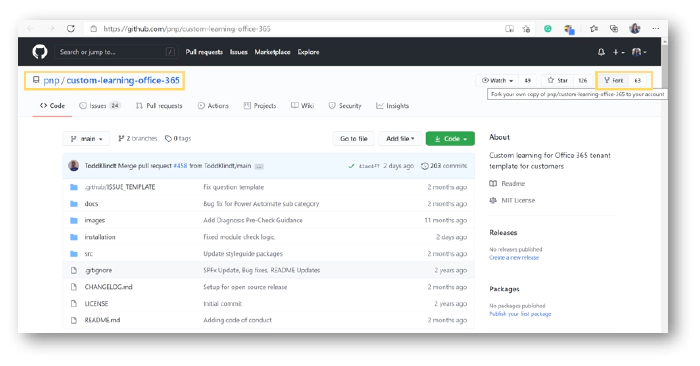
Task: Click Publish your first package link
Action: pos(520,314)
